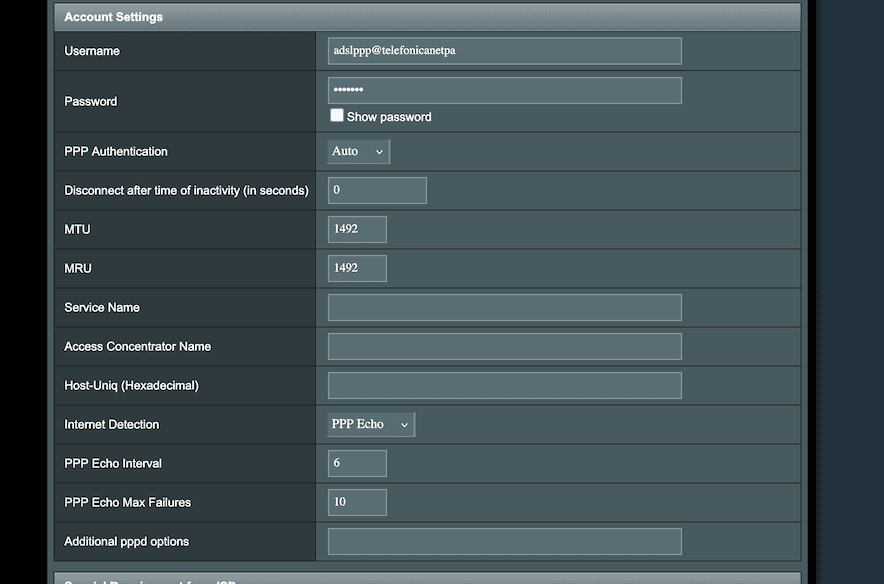Image resolution: width=884 pixels, height=584 pixels.
Task: Click the inactivity disconnect time field
Action: click(x=377, y=190)
